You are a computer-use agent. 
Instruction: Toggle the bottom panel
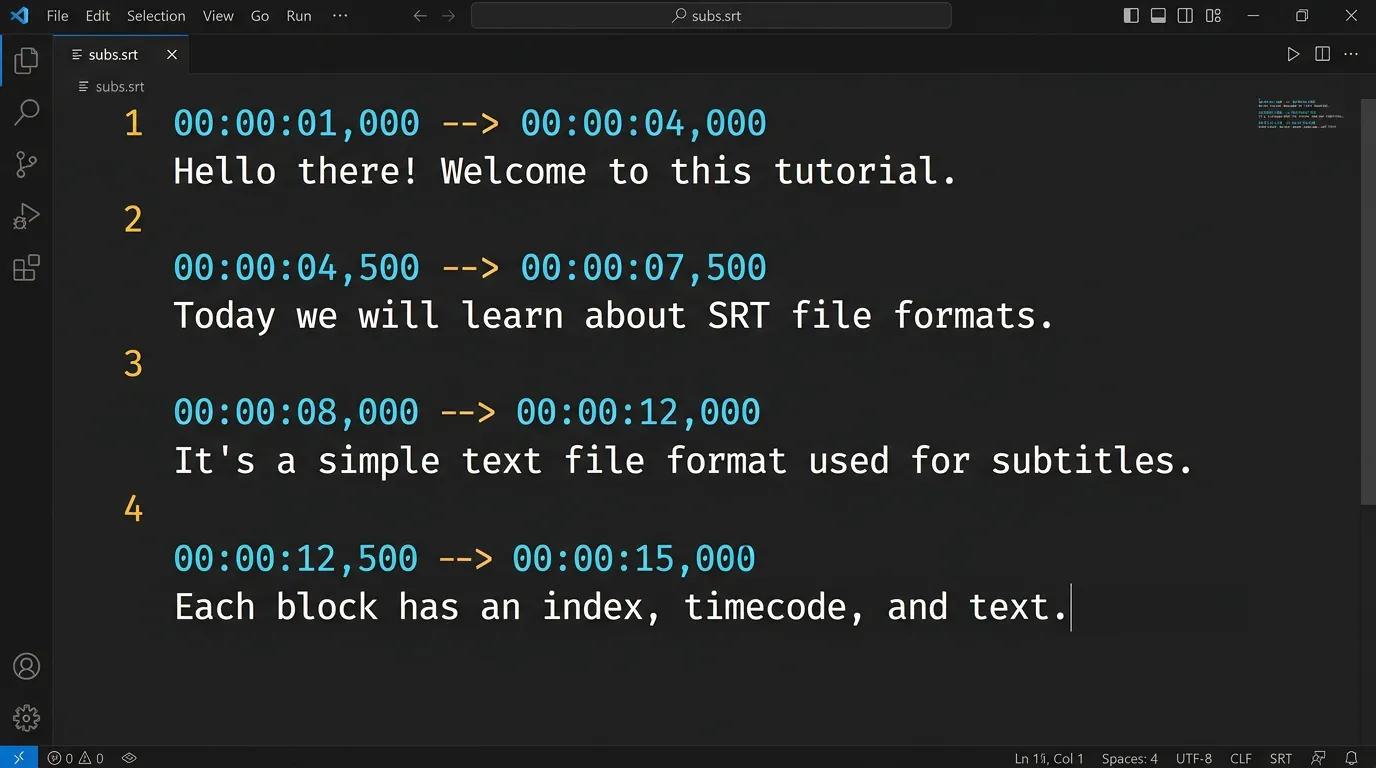[x=1158, y=15]
